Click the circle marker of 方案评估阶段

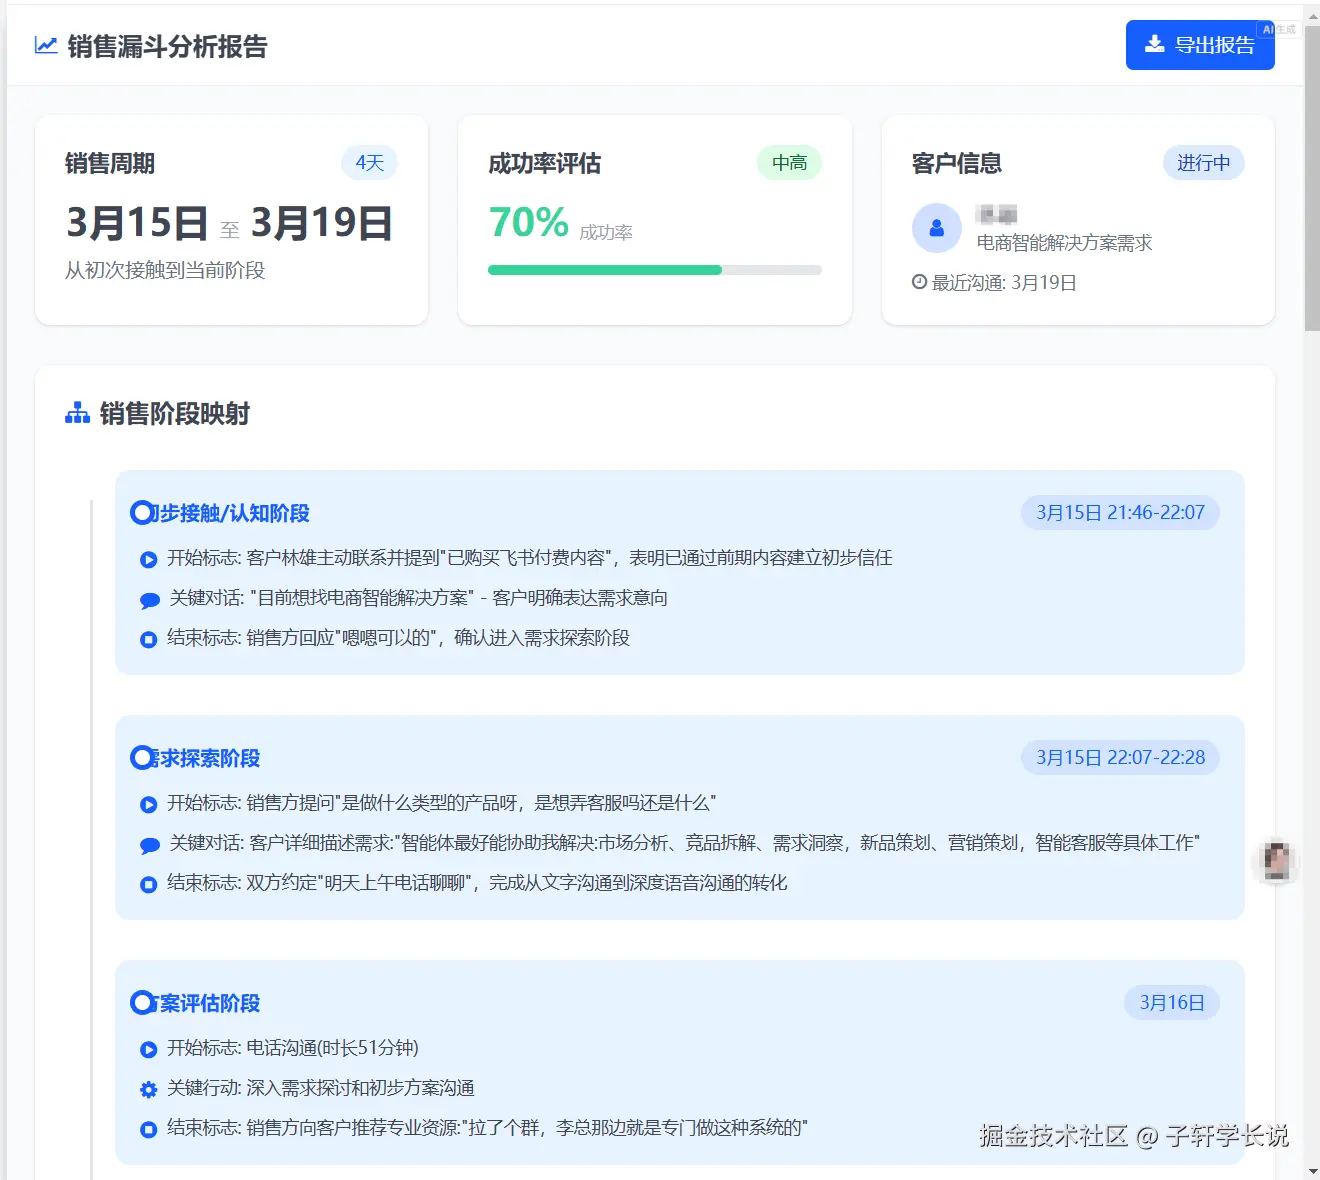(x=142, y=1003)
